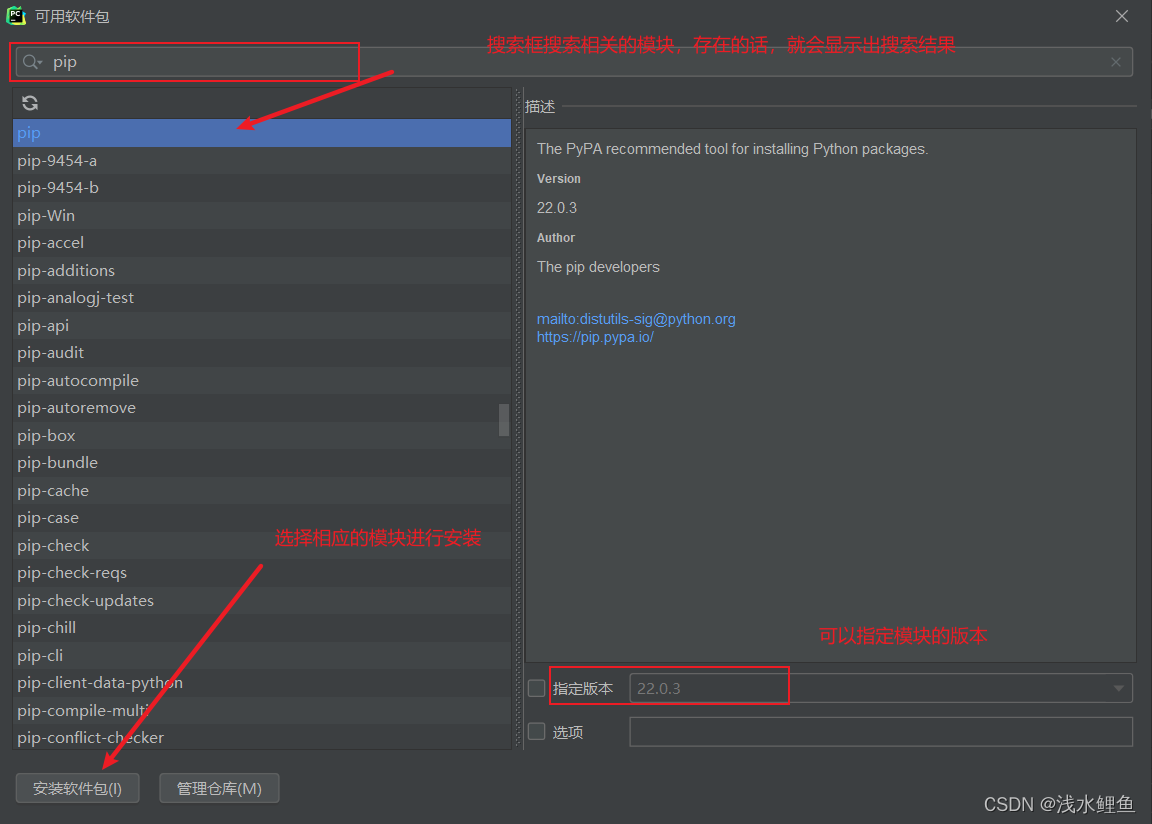The width and height of the screenshot is (1152, 824).
Task: Select the pip-Win package
Action: pos(262,215)
